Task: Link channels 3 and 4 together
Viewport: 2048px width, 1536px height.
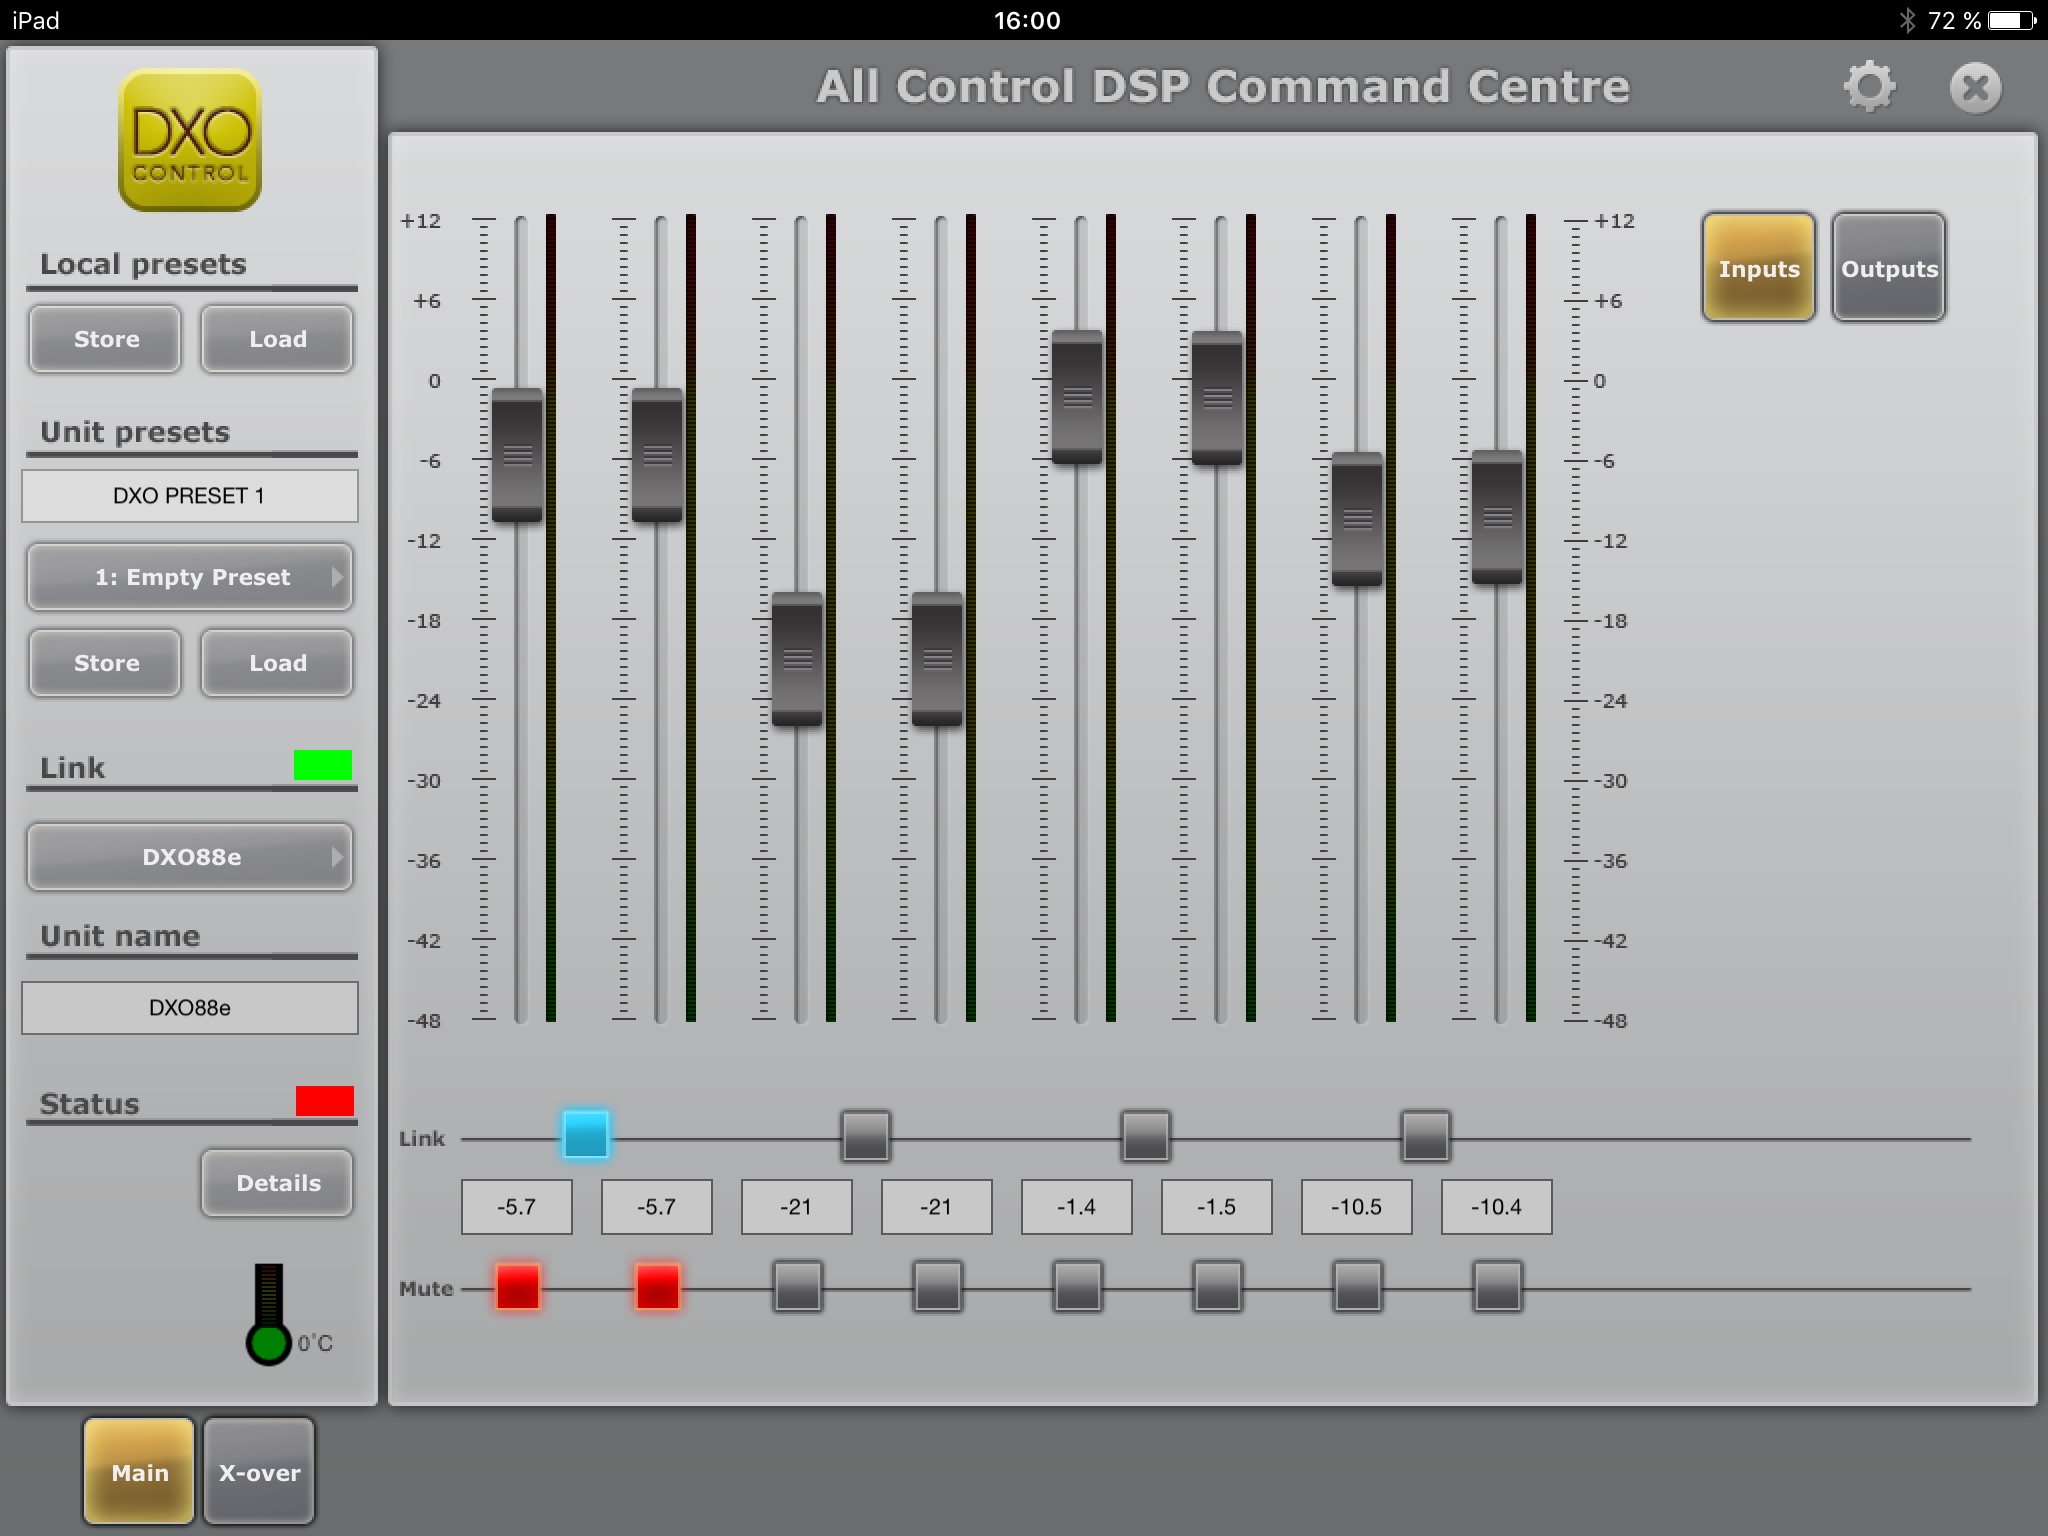Action: pyautogui.click(x=866, y=1135)
